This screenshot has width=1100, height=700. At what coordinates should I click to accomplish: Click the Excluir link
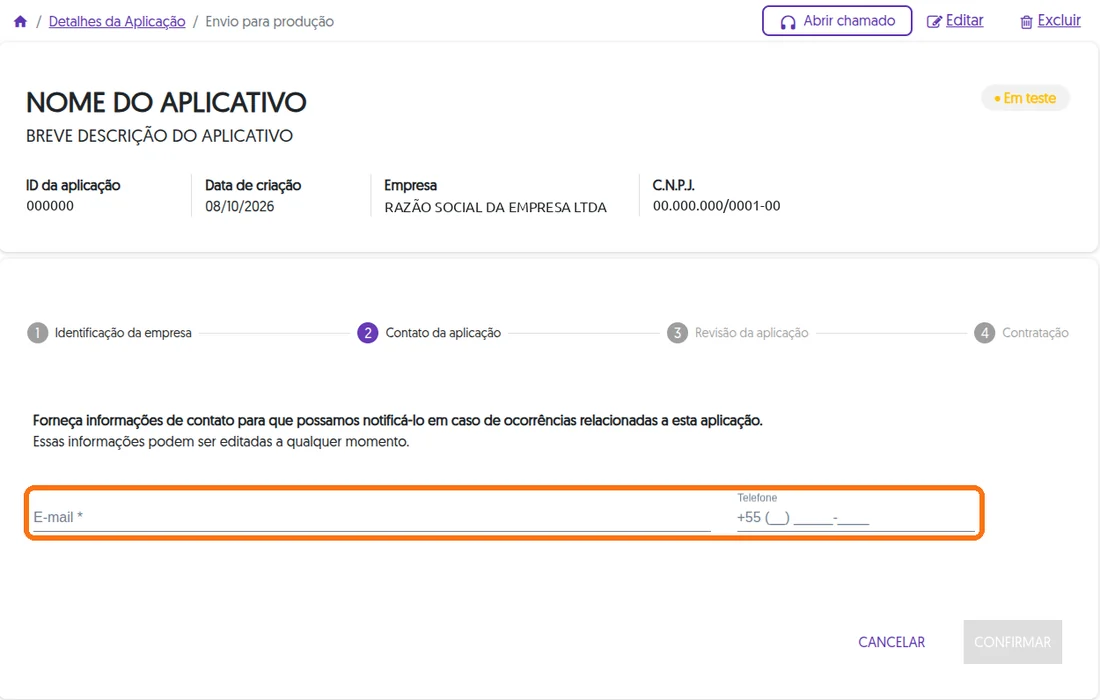click(x=1050, y=21)
